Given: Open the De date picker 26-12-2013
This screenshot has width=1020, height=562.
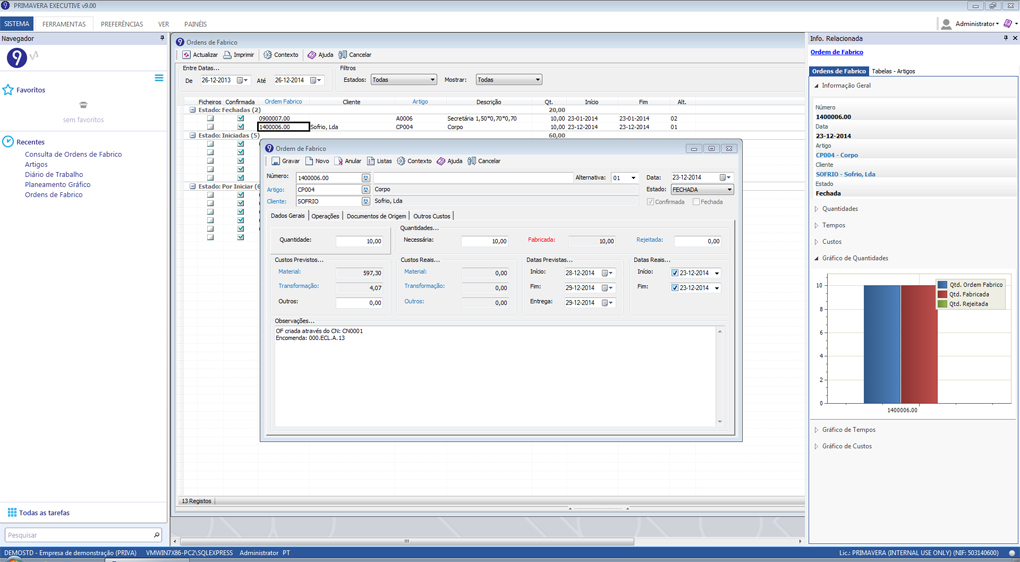Looking at the screenshot, I should pyautogui.click(x=242, y=81).
